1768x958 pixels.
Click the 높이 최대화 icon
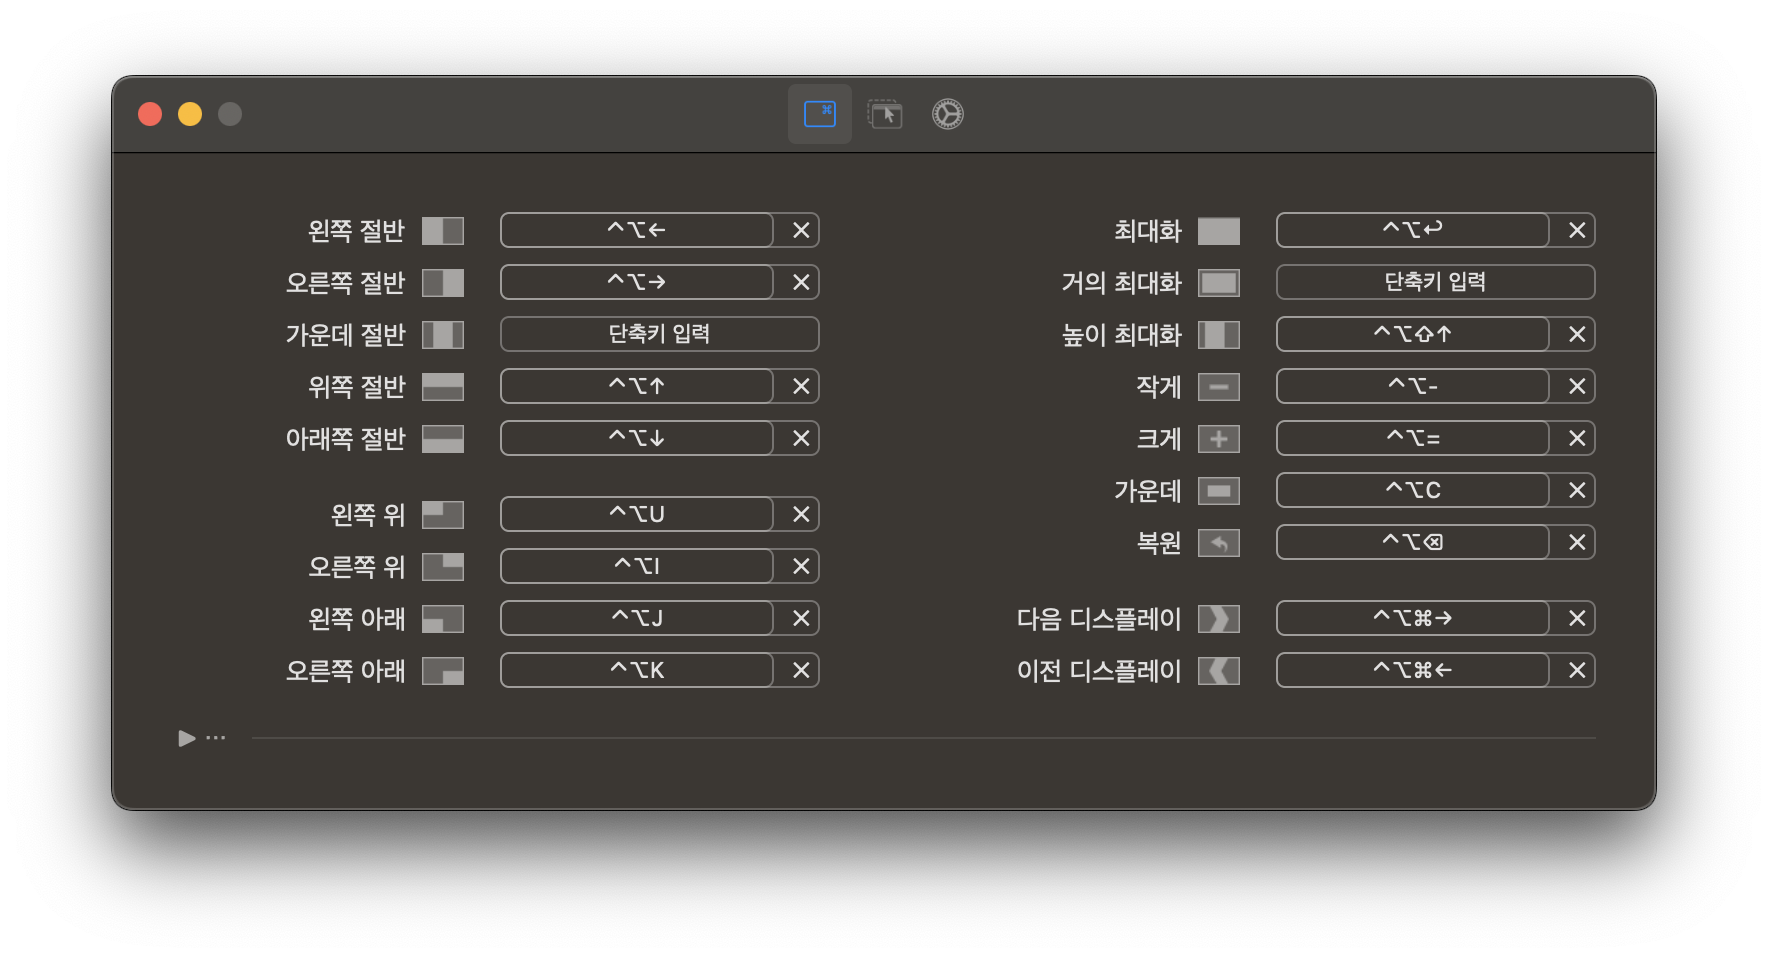[x=1219, y=335]
